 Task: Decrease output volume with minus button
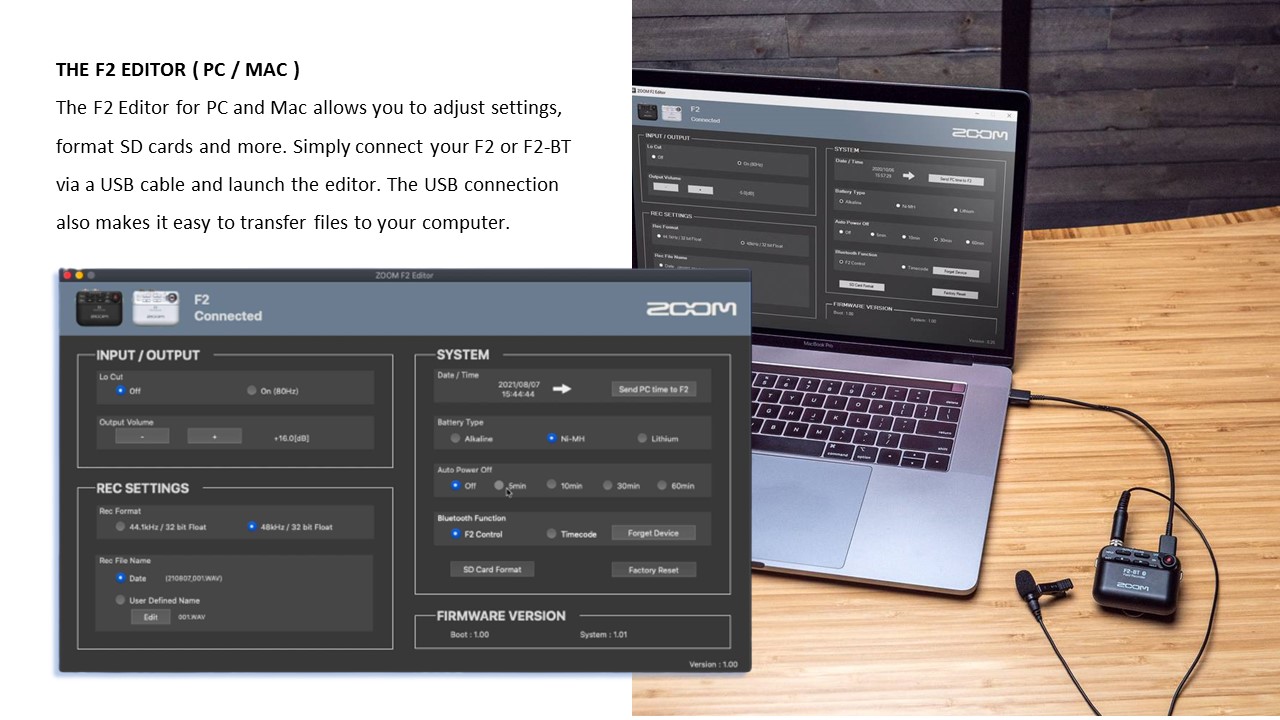(142, 436)
